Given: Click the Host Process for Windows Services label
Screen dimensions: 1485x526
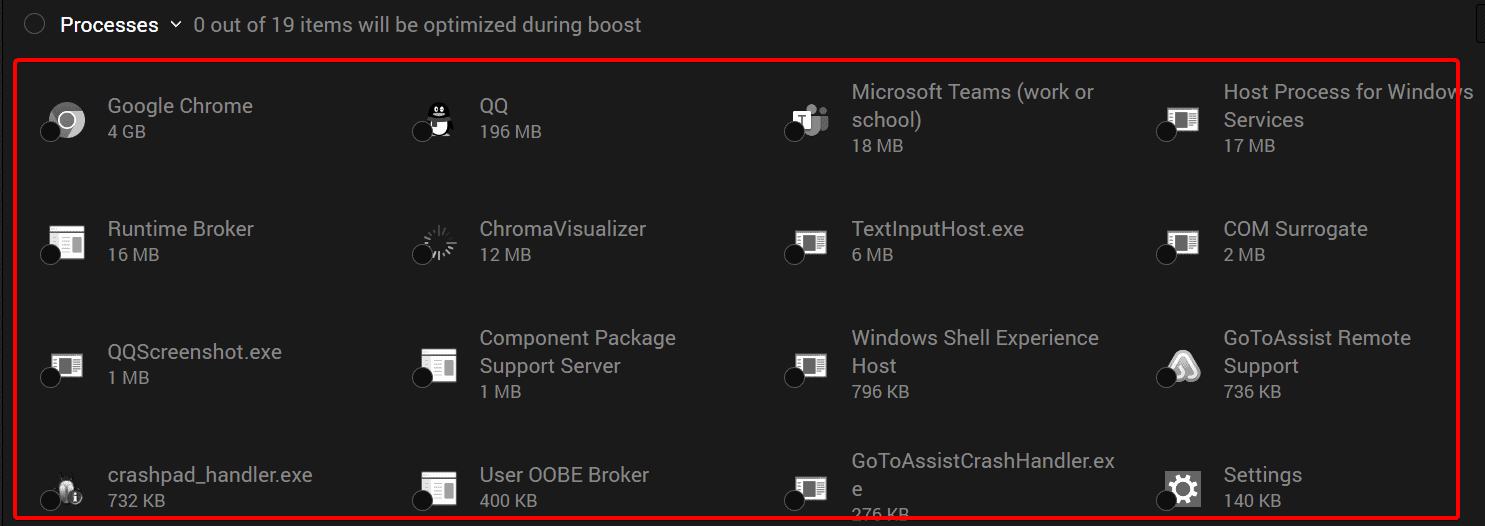Looking at the screenshot, I should pos(1348,106).
